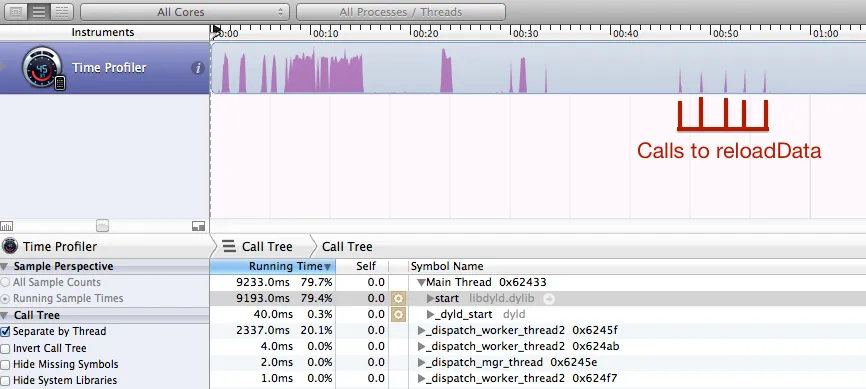Click the 9193.0ms running time value

263,298
